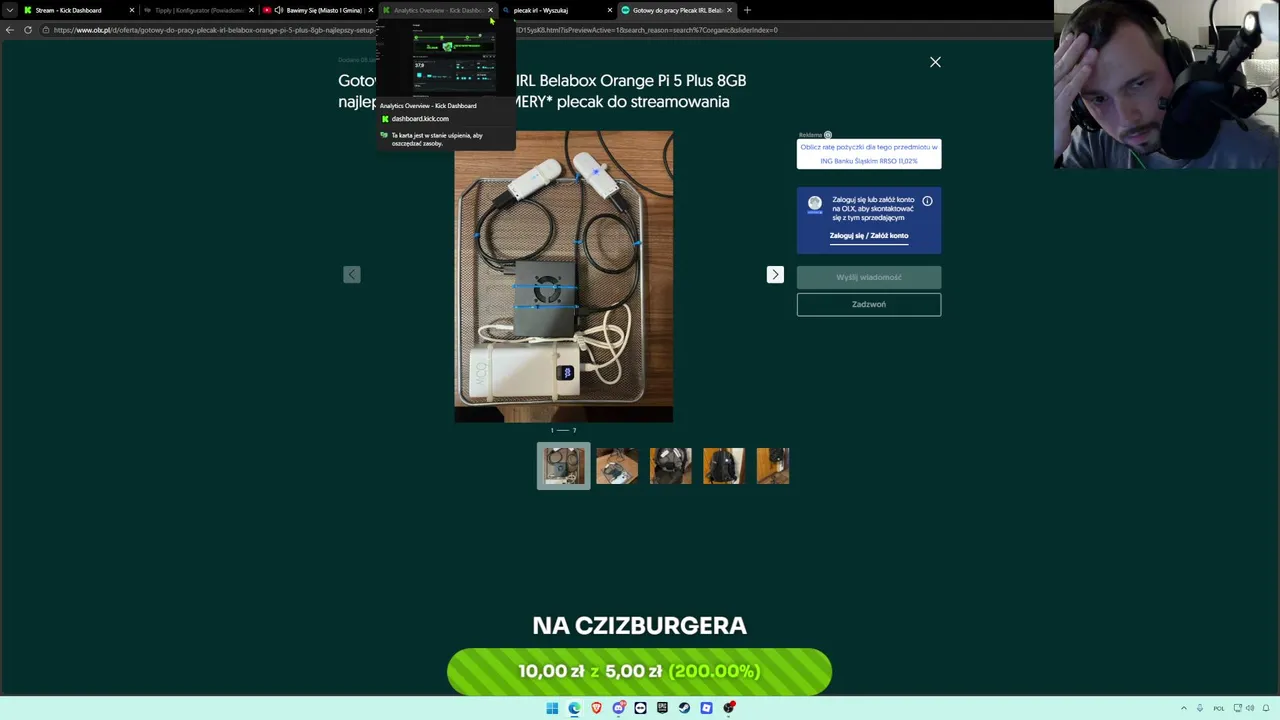Select the second photo thumbnail
Image resolution: width=1280 pixels, height=720 pixels.
click(x=617, y=466)
